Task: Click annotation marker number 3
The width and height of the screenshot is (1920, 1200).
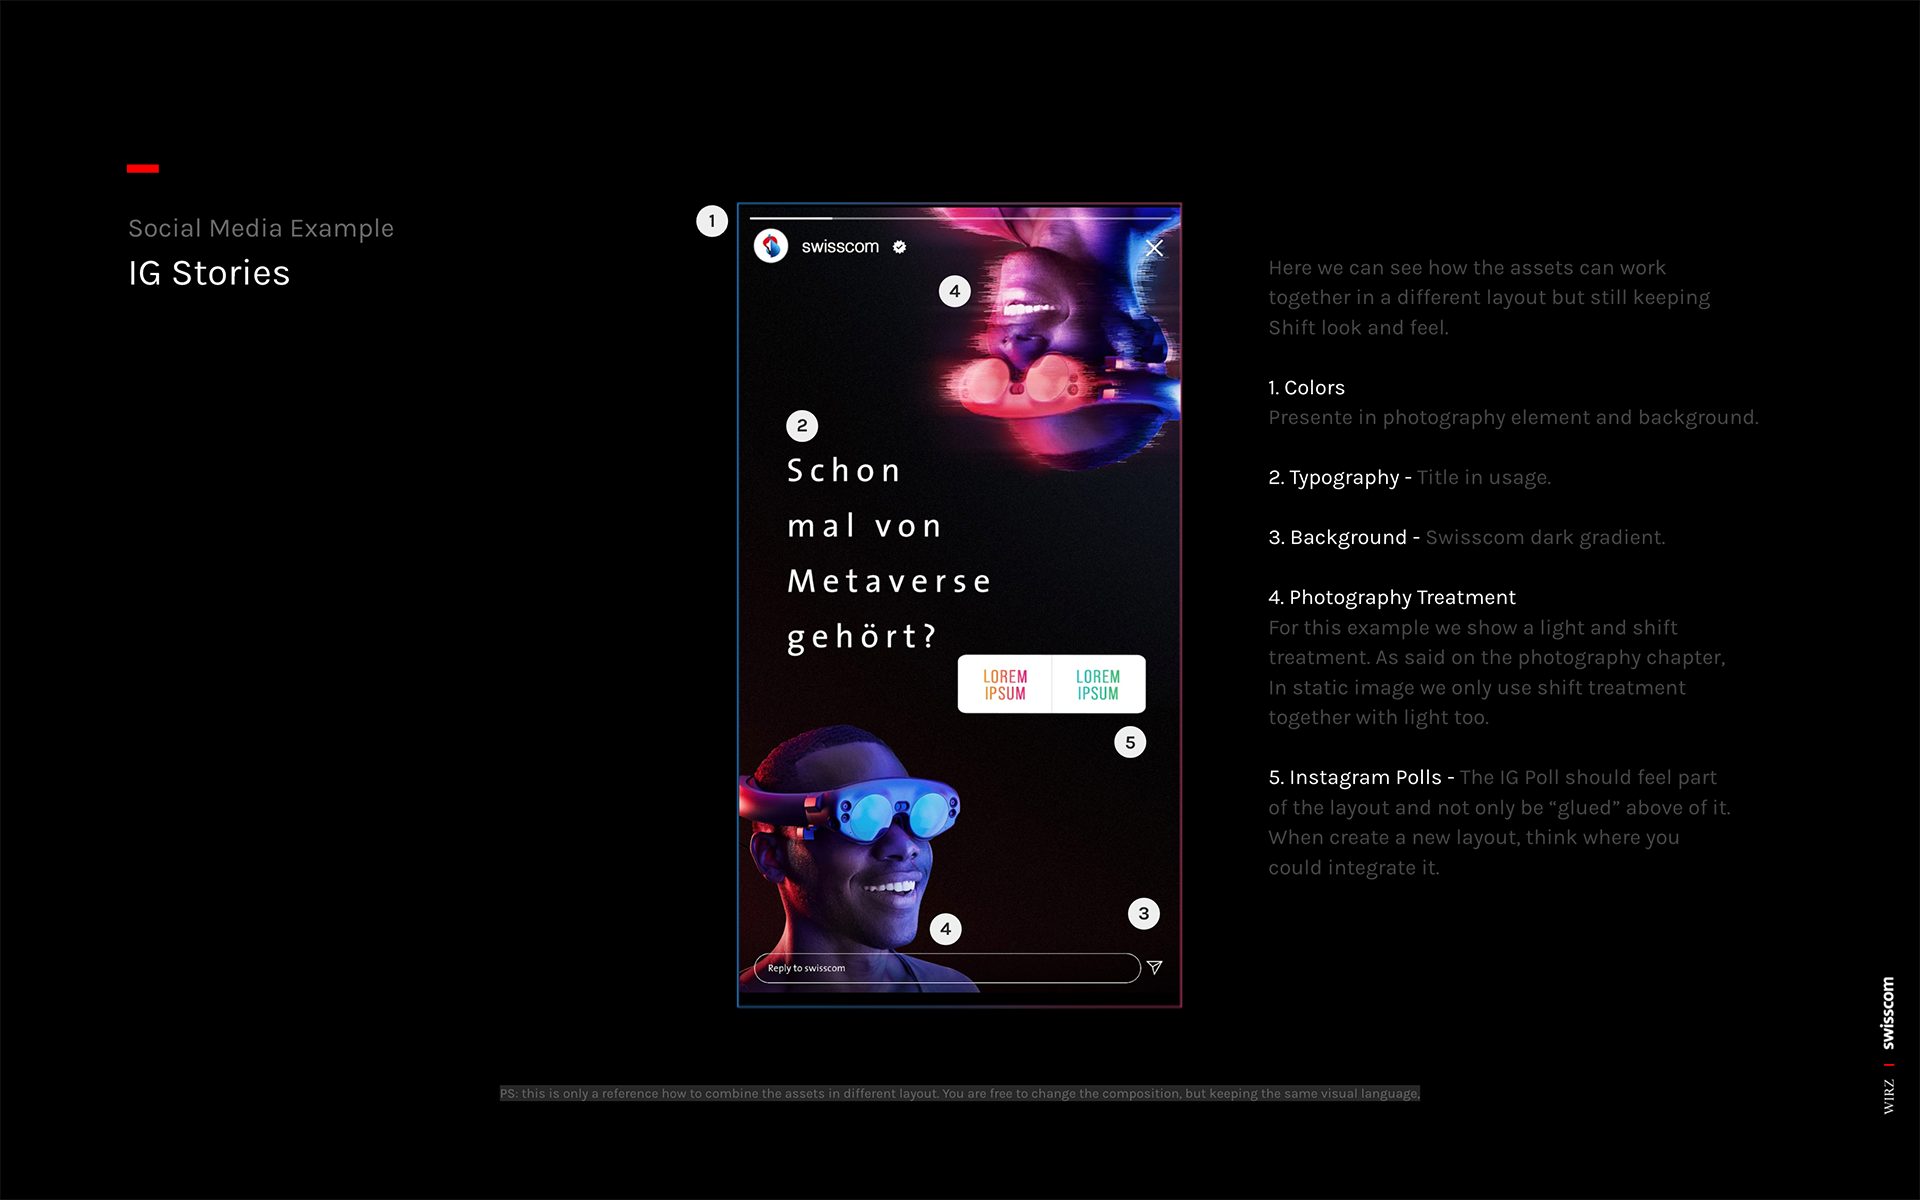Action: click(x=1144, y=913)
